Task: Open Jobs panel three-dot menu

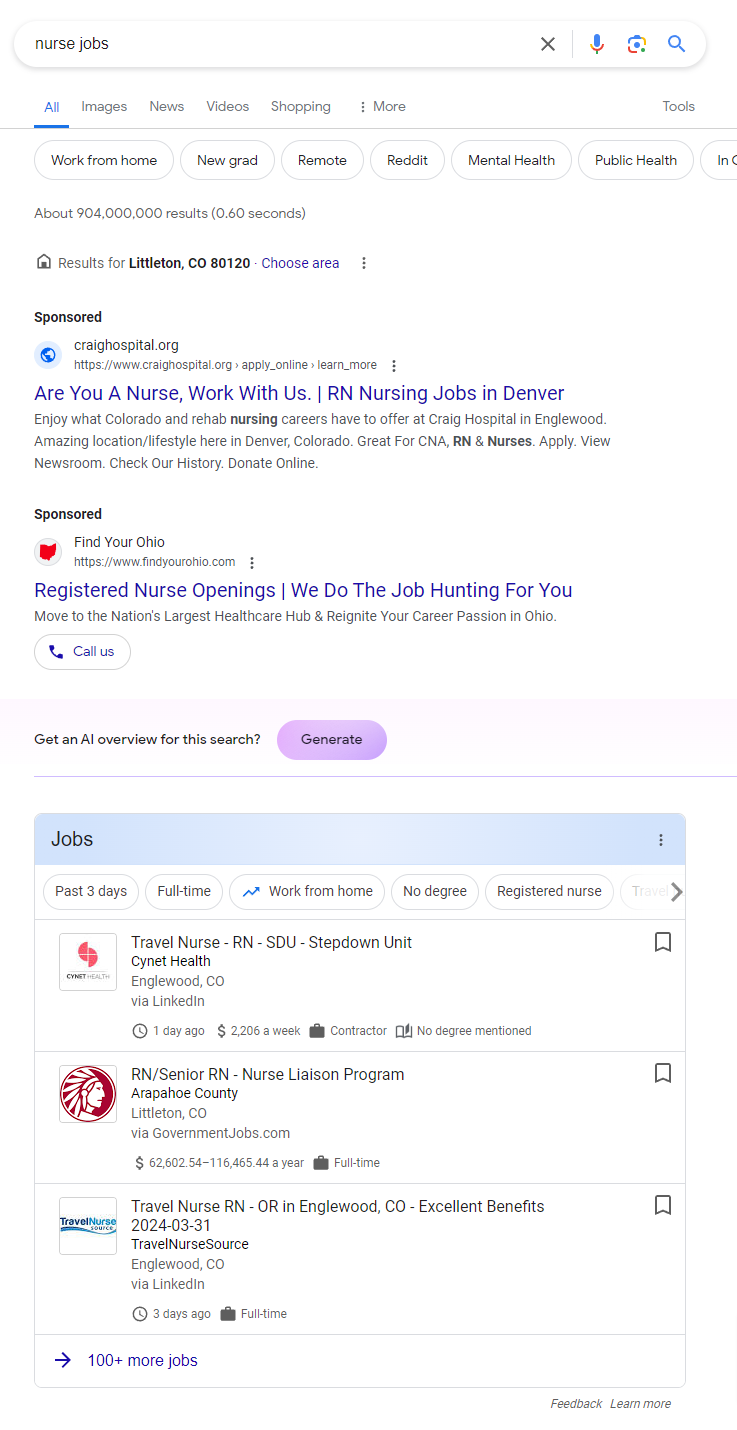Action: (x=661, y=840)
